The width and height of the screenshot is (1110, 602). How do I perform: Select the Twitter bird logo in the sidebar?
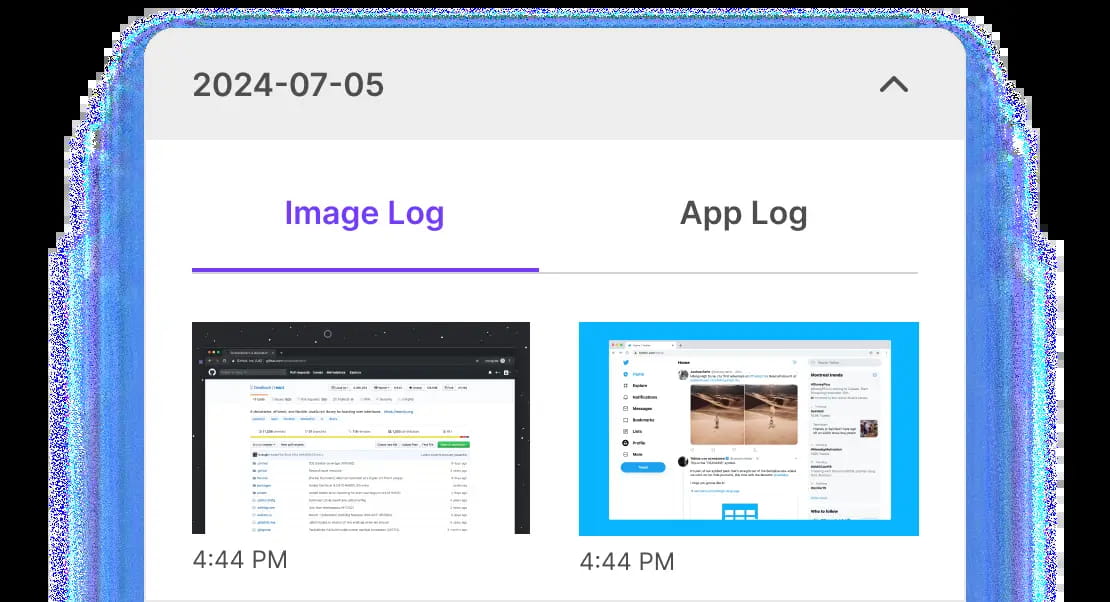[626, 363]
